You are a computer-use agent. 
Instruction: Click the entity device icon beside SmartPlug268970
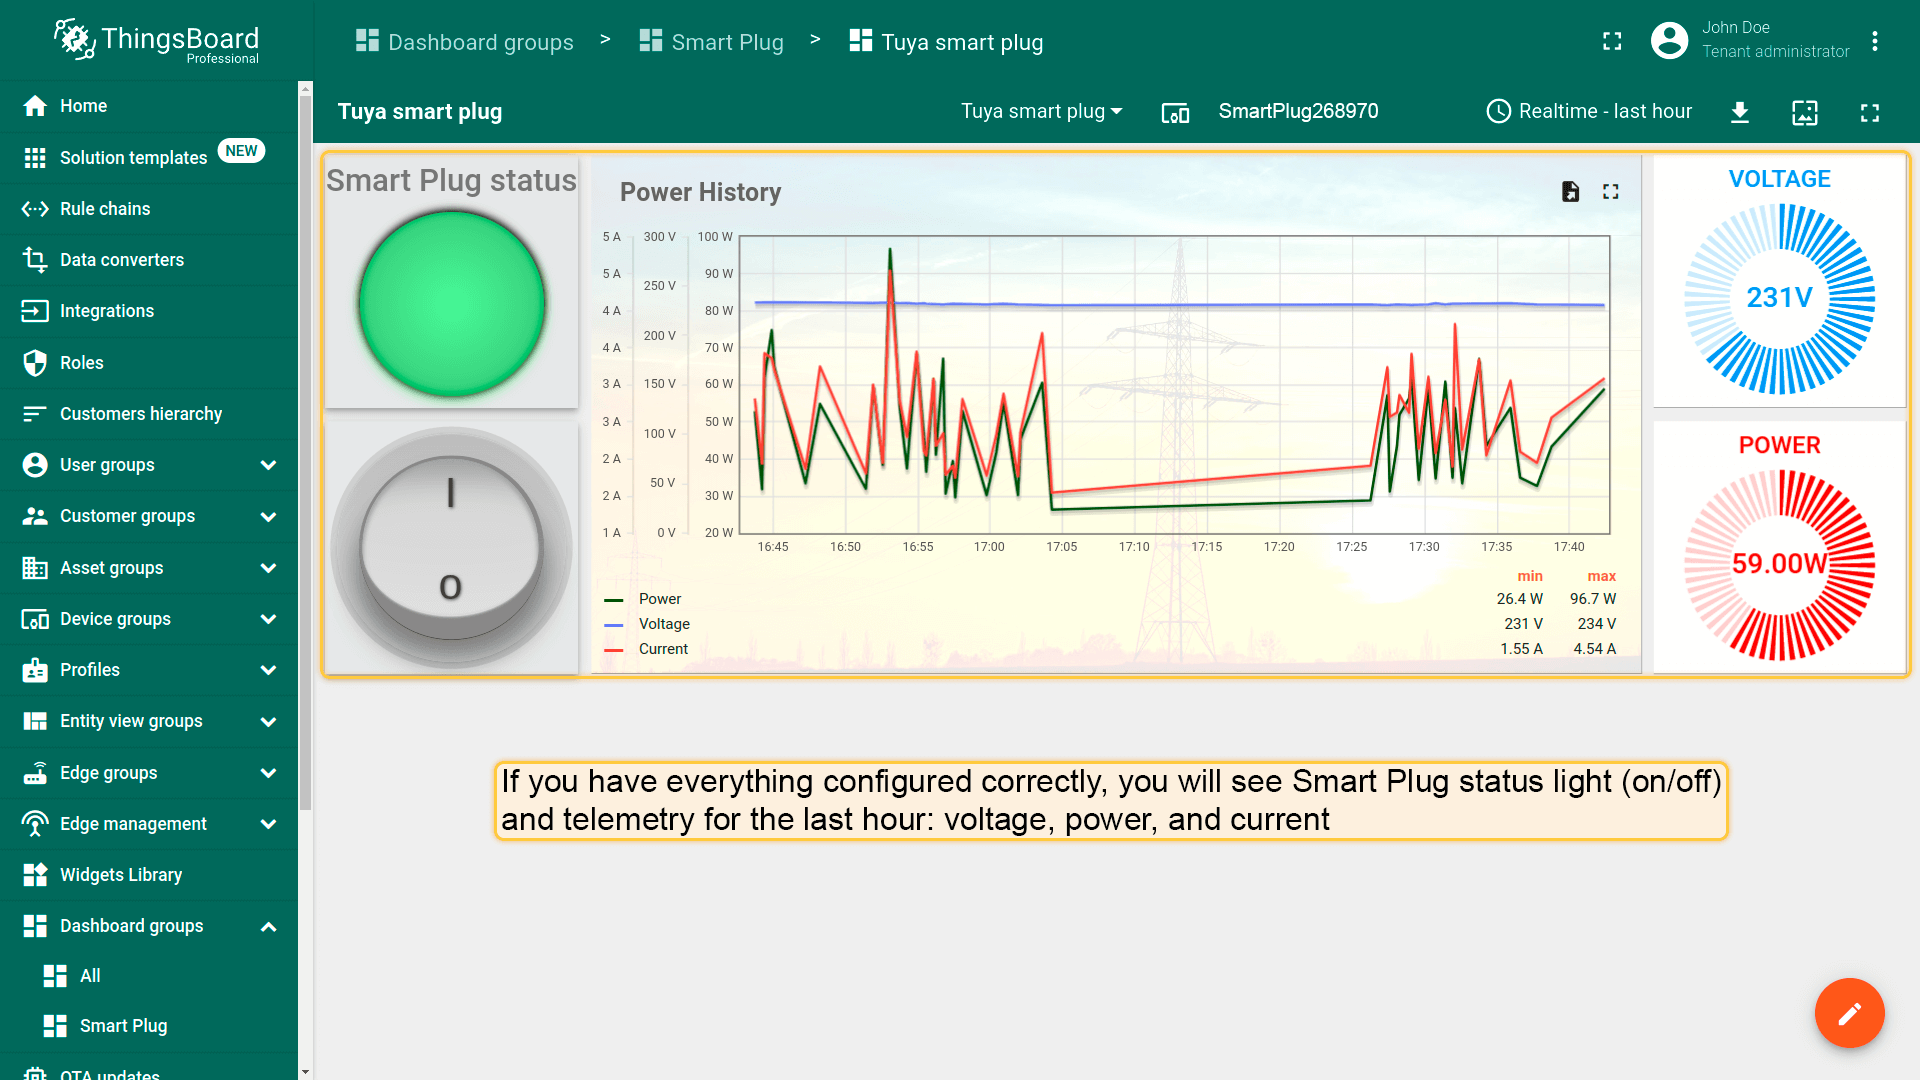[x=1175, y=113]
